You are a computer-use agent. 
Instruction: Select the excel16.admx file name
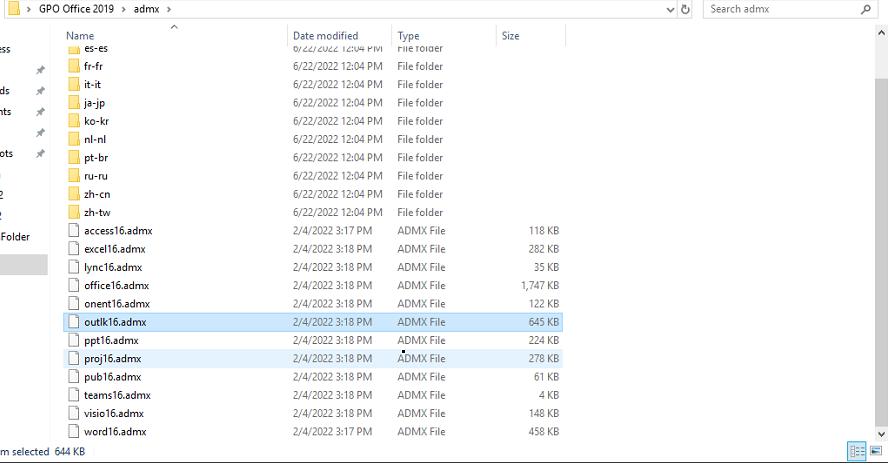115,248
